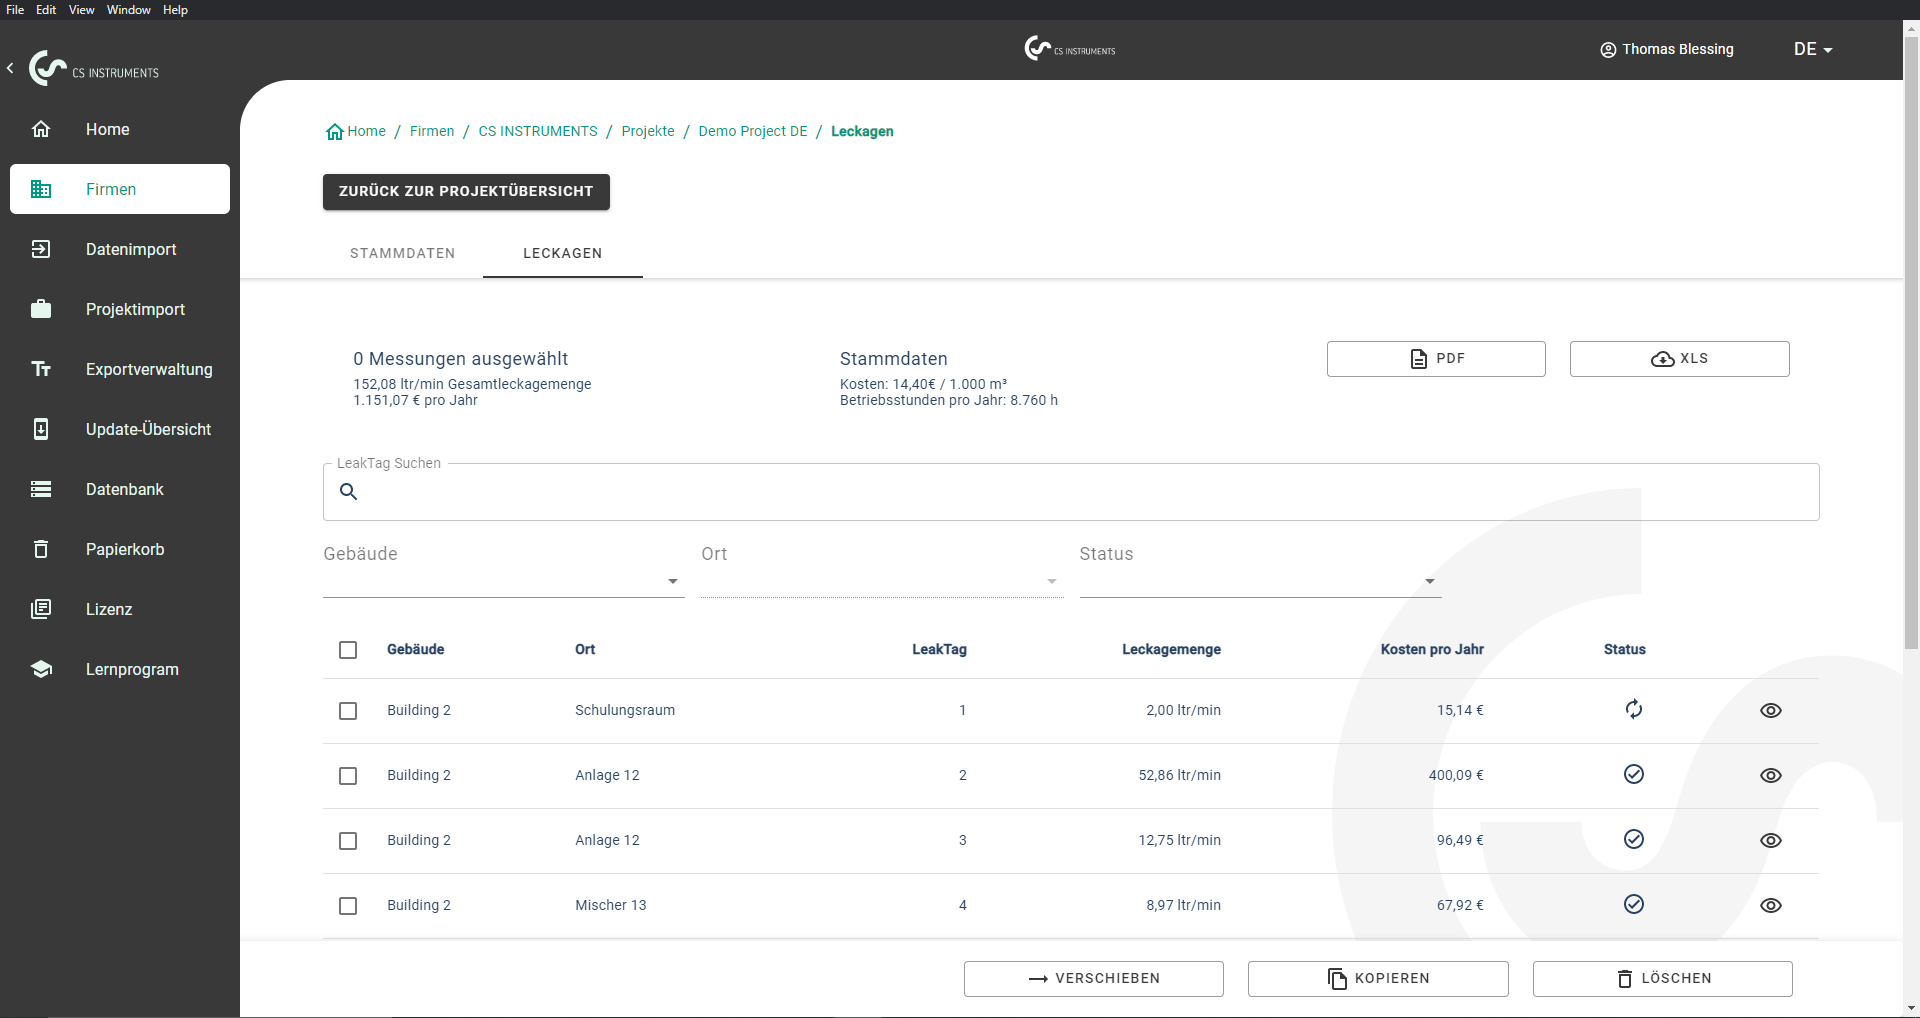Collapse the sidebar with the back chevron
Viewport: 1920px width, 1018px height.
10,68
